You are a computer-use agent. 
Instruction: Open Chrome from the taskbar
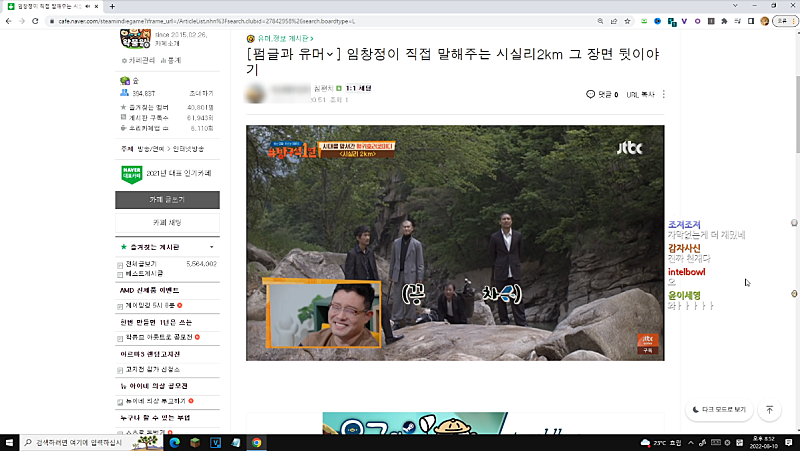[x=256, y=442]
